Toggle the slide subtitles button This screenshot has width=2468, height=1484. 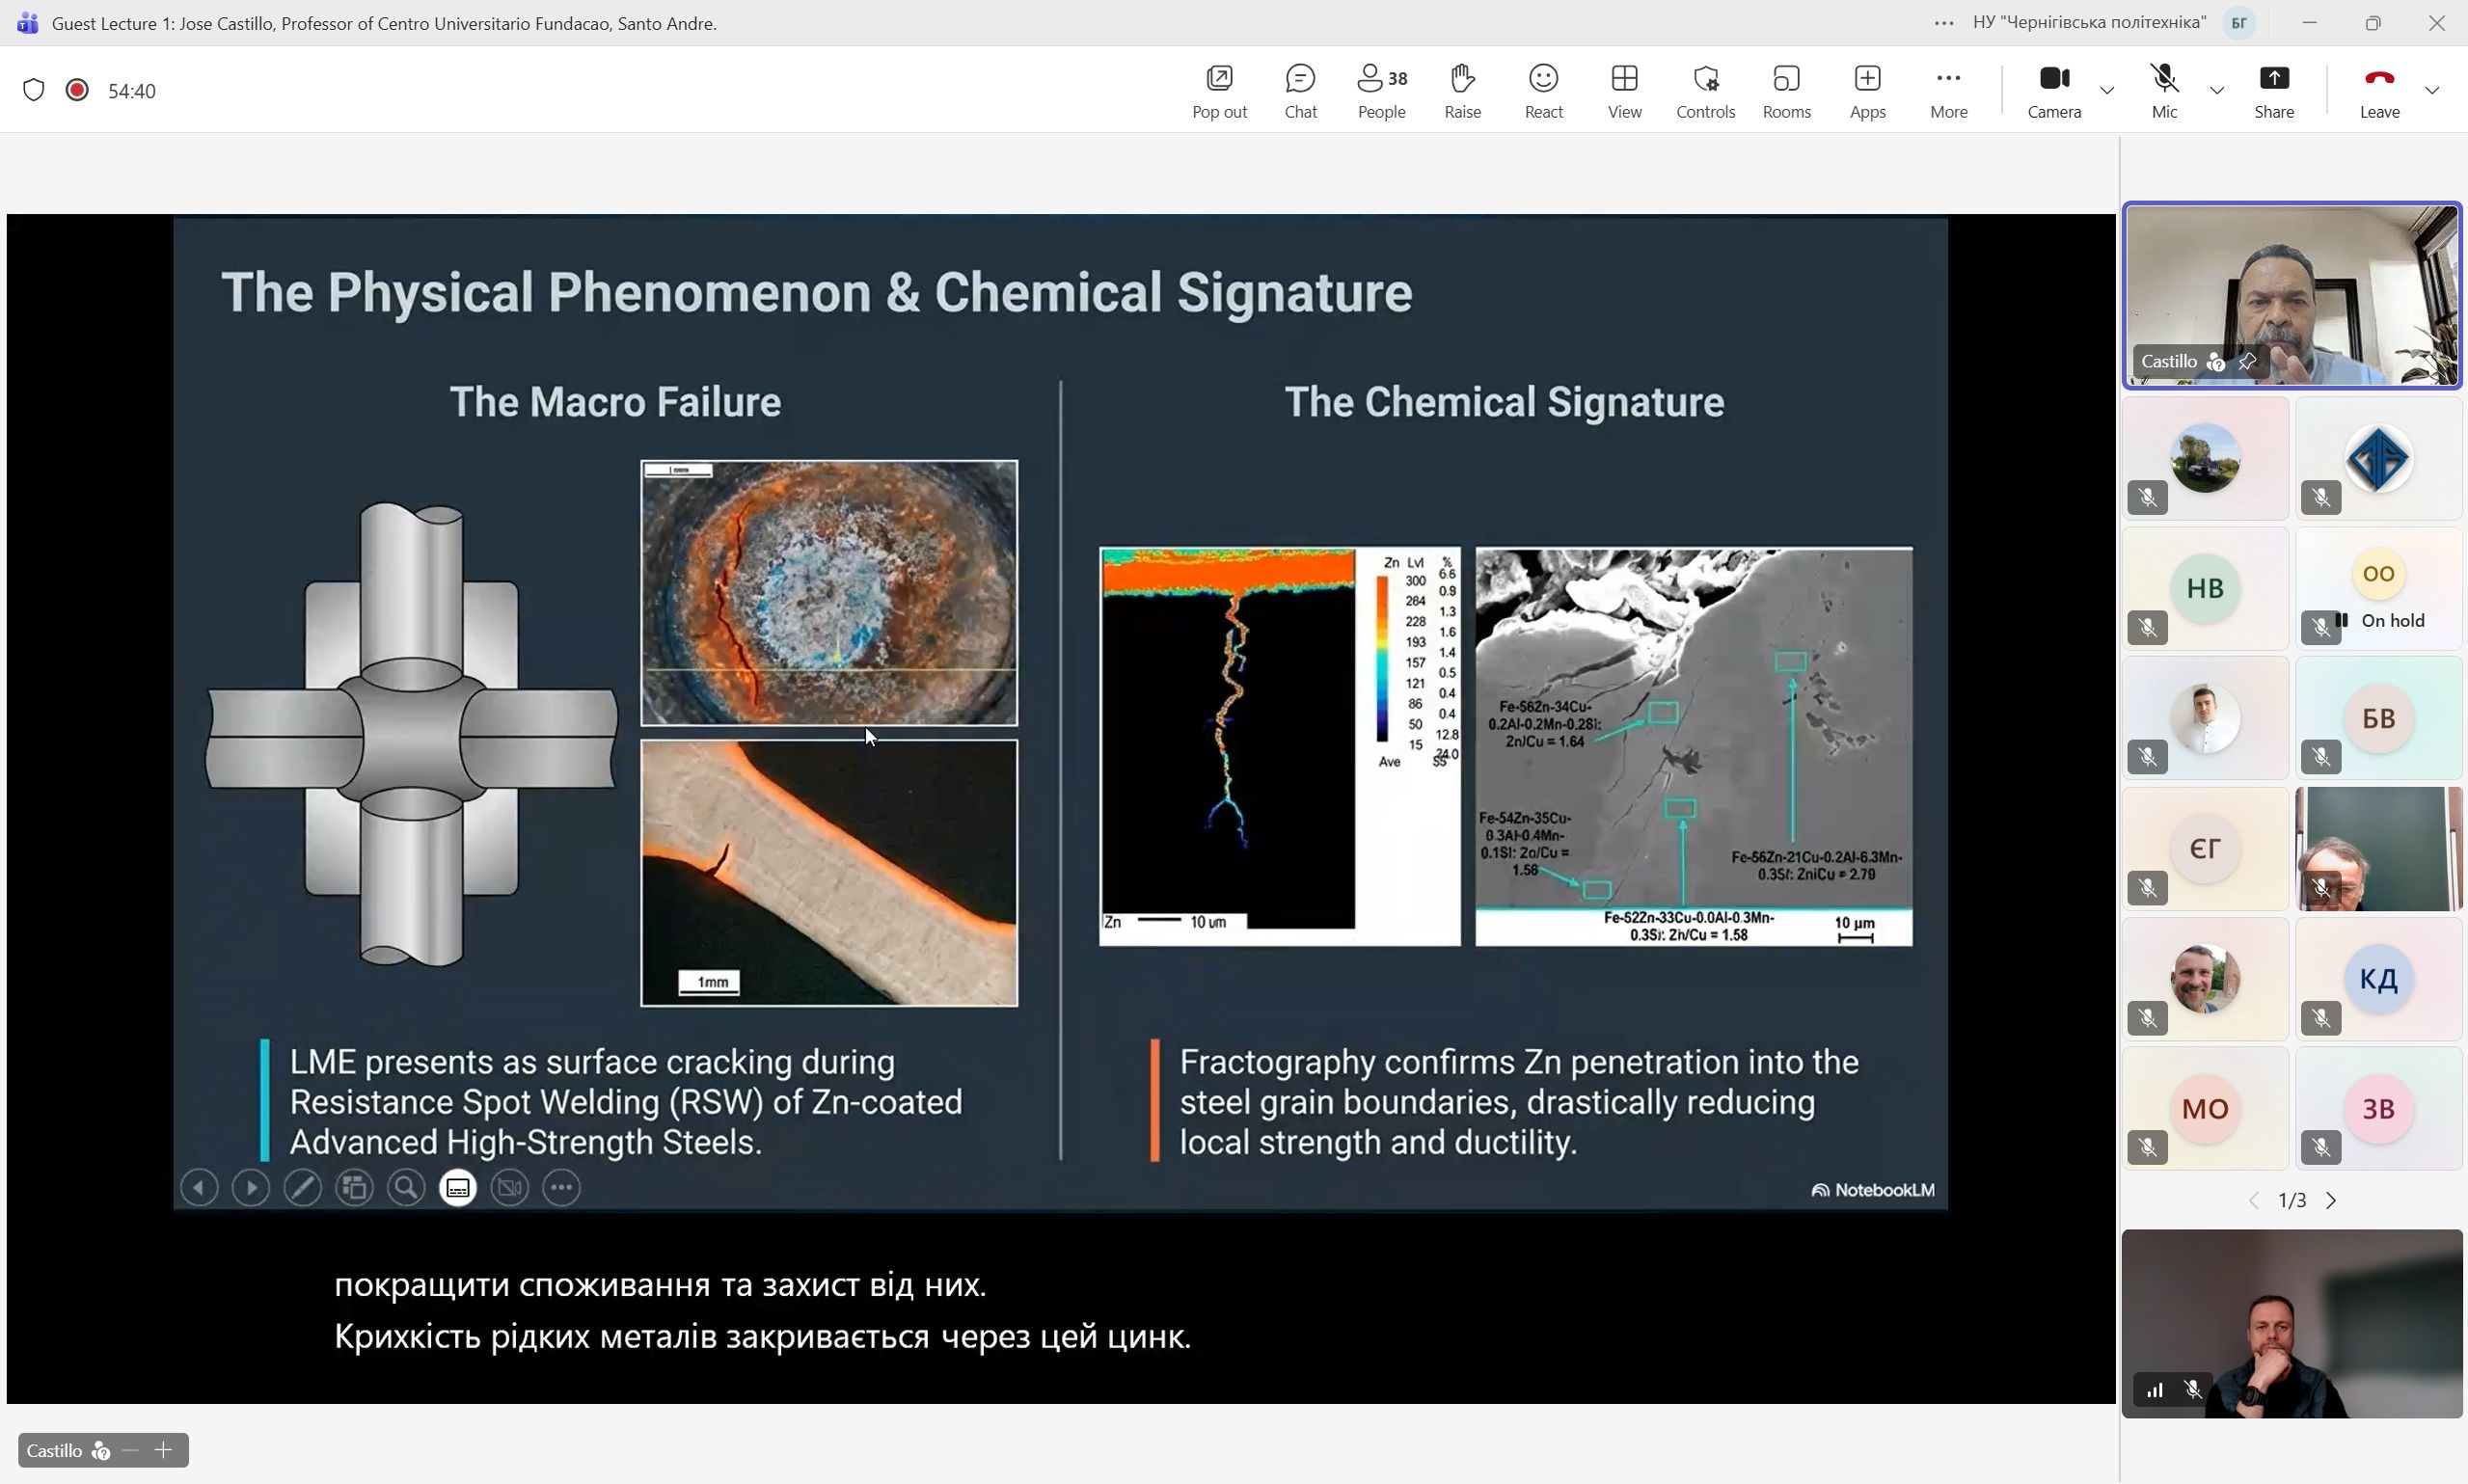pos(458,1188)
